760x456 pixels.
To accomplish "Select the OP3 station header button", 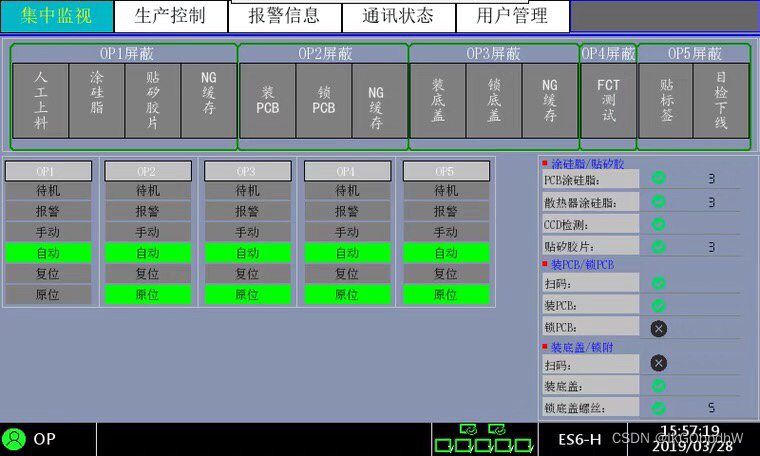I will click(x=248, y=171).
